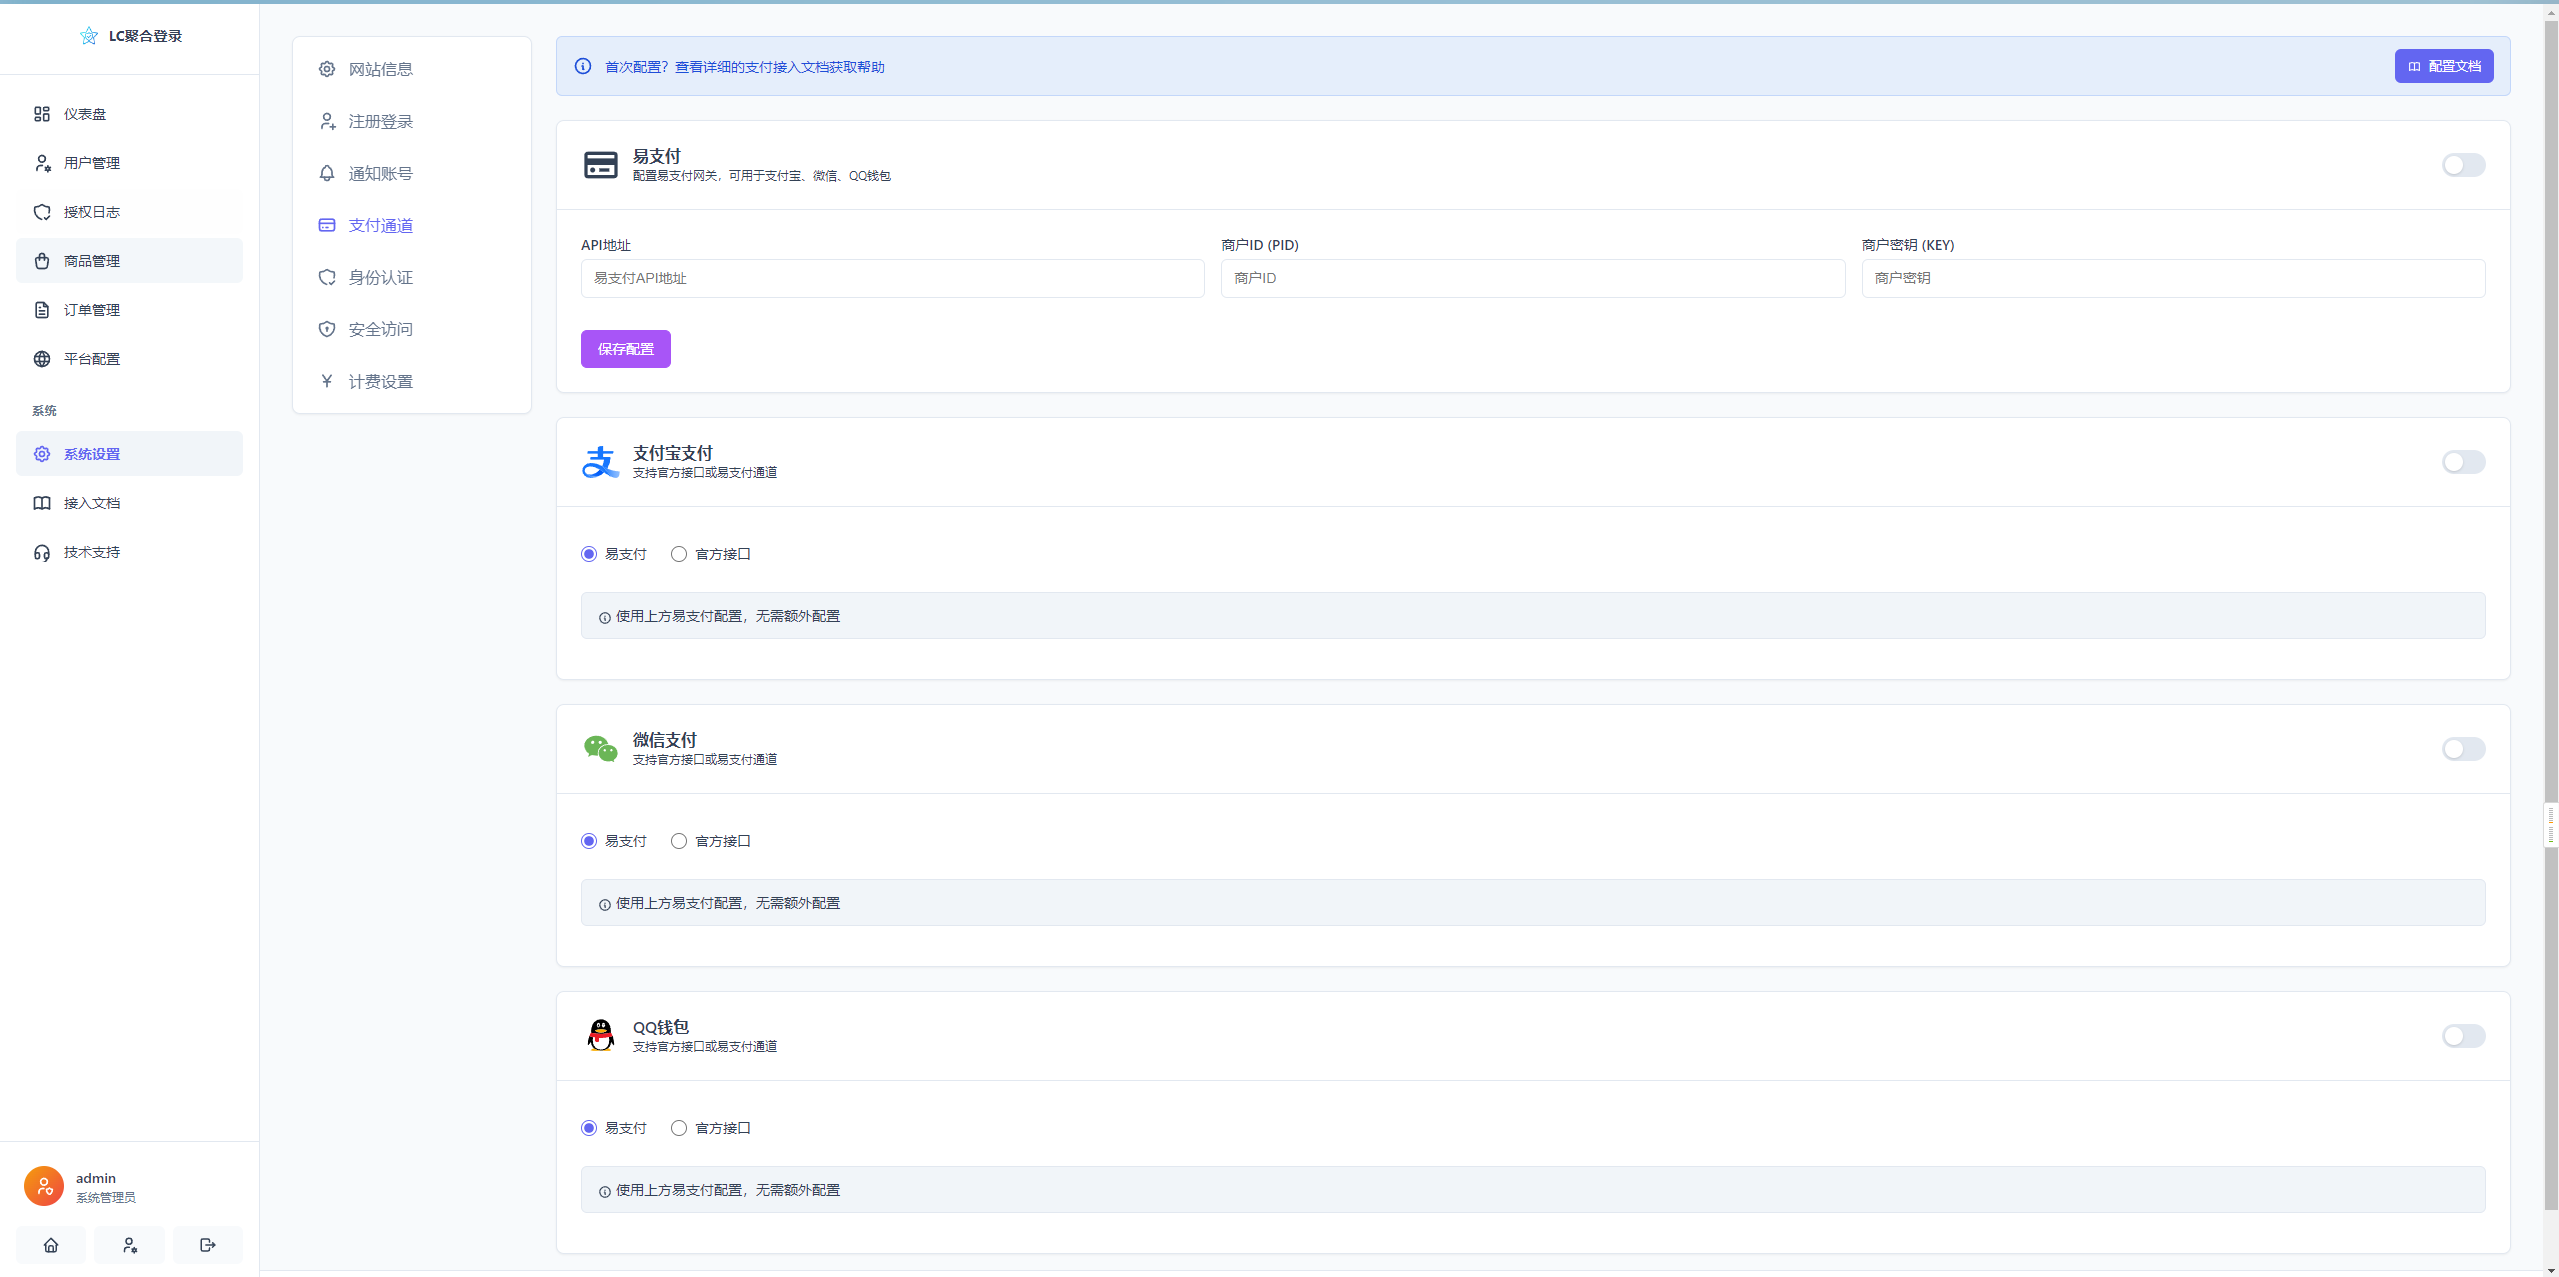Click the 保存配置 button
Screen dimensions: 2559x1277
[626, 349]
